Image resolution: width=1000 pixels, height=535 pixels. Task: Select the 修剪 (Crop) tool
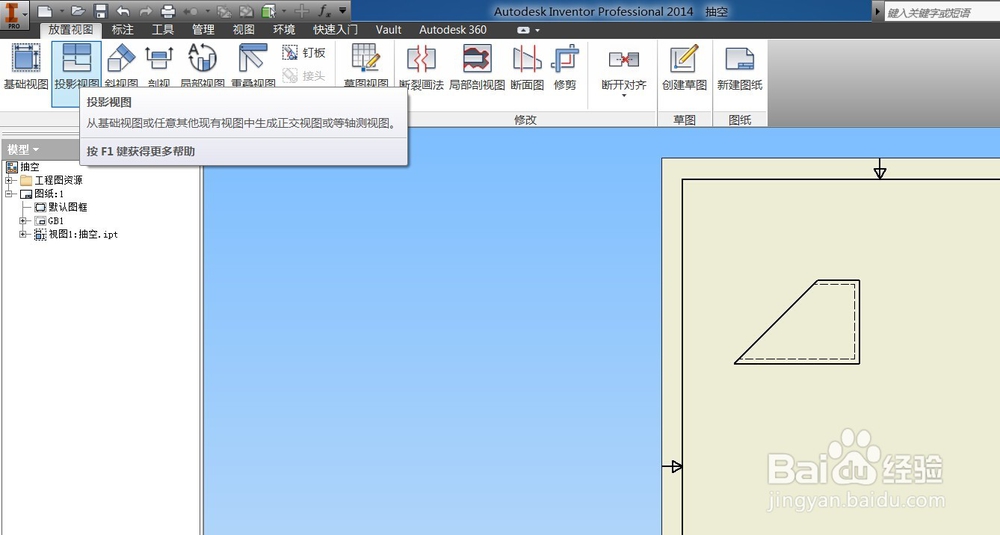(x=565, y=66)
